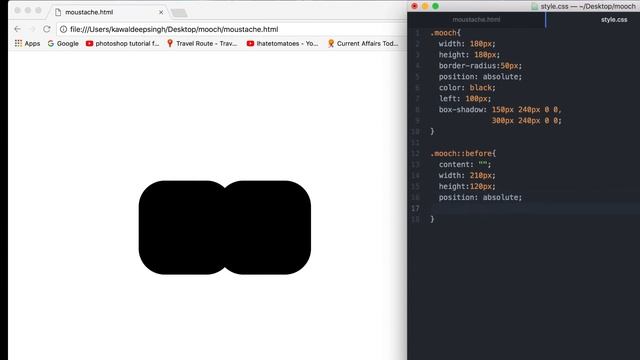Open the Travel Route bookmark

point(202,43)
